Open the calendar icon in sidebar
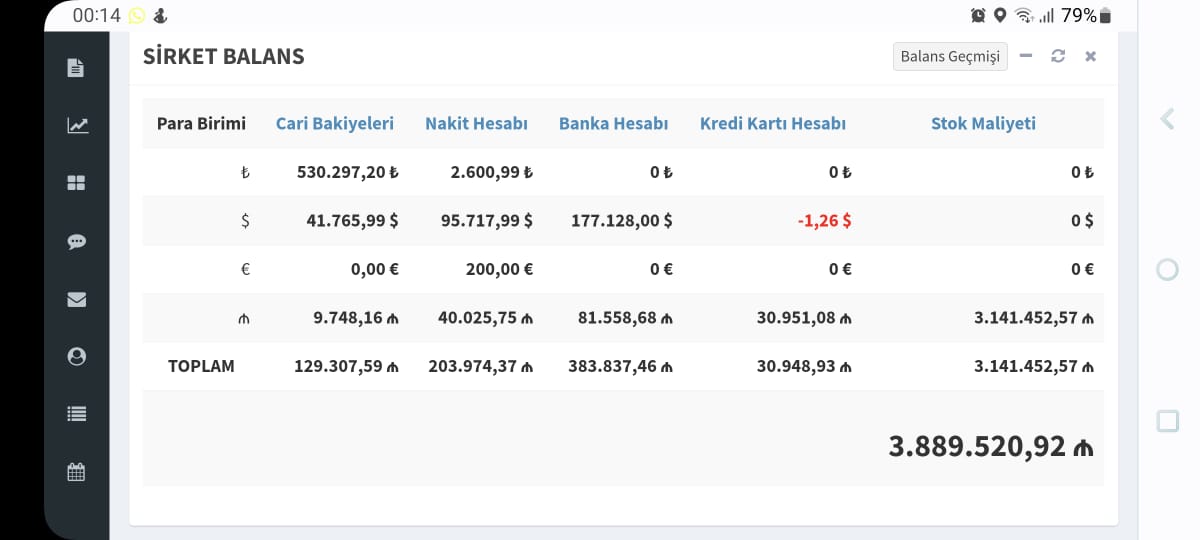This screenshot has height=540, width=1200. [76, 472]
